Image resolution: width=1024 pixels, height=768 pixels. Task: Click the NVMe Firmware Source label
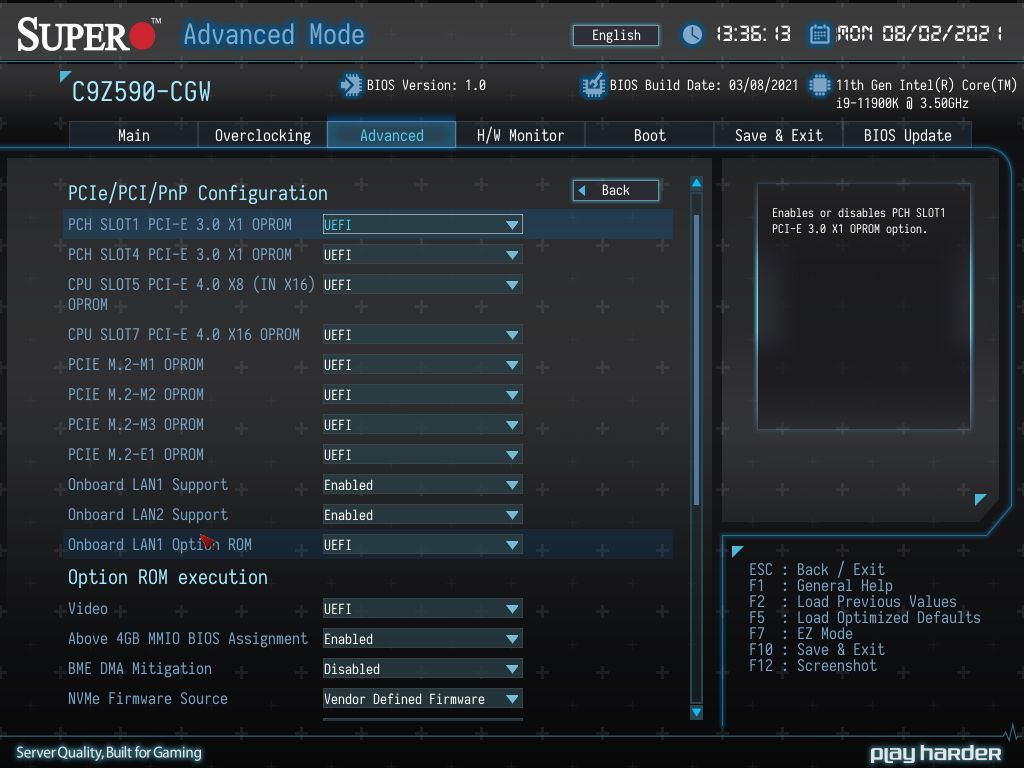coord(148,698)
